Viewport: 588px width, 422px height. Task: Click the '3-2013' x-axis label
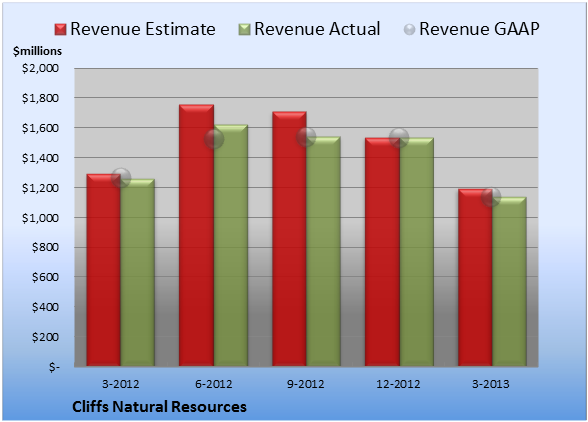491,384
